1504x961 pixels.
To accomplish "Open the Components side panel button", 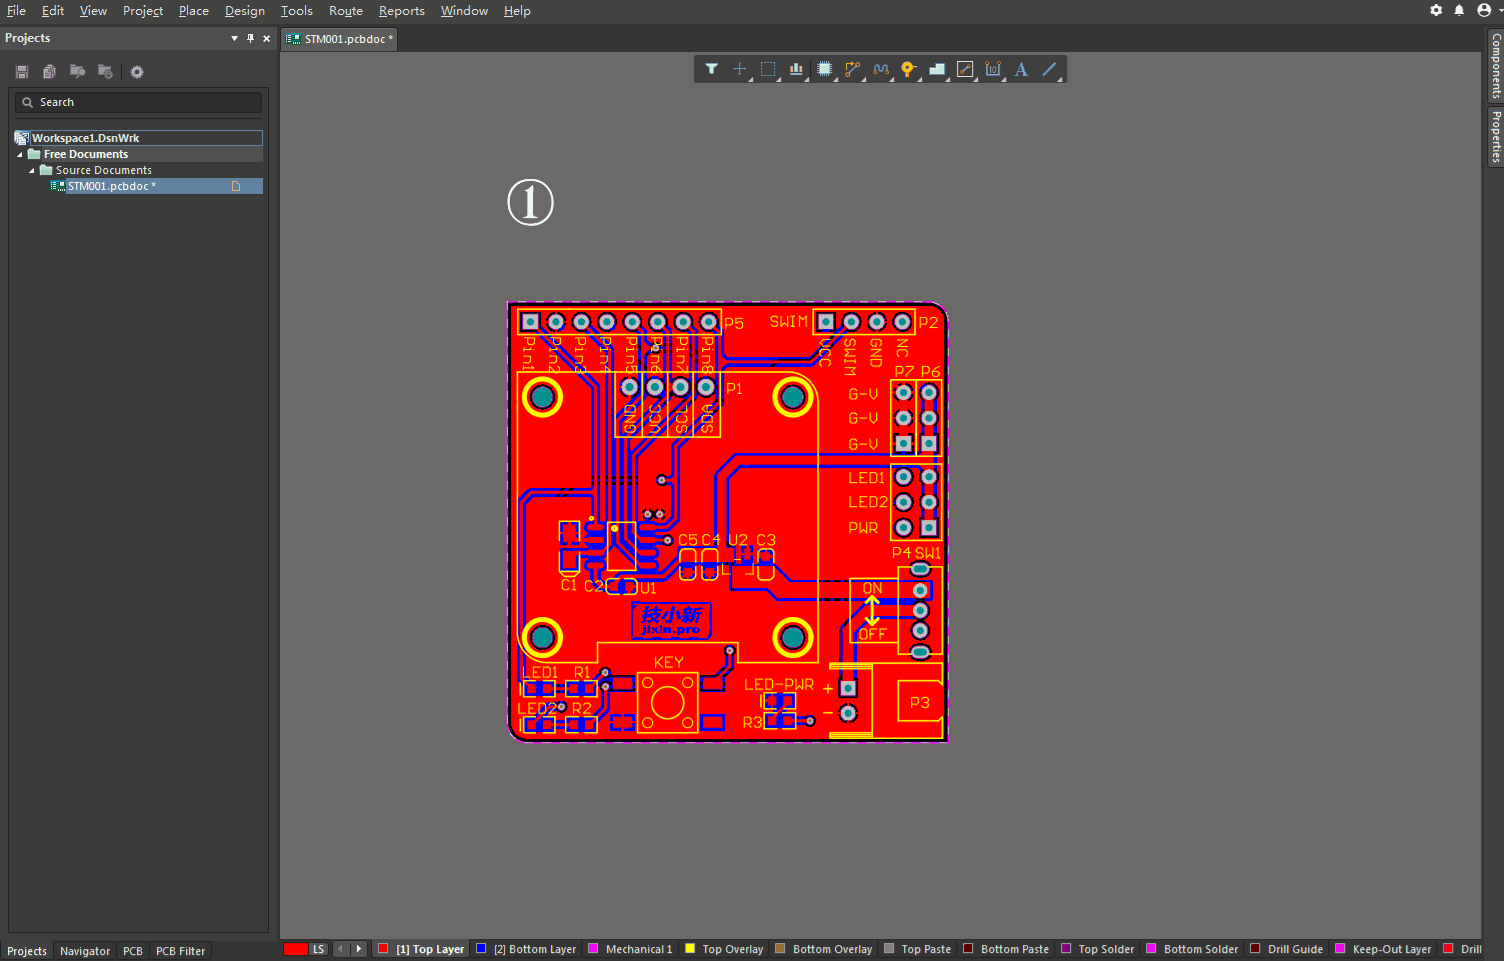I will [x=1496, y=65].
